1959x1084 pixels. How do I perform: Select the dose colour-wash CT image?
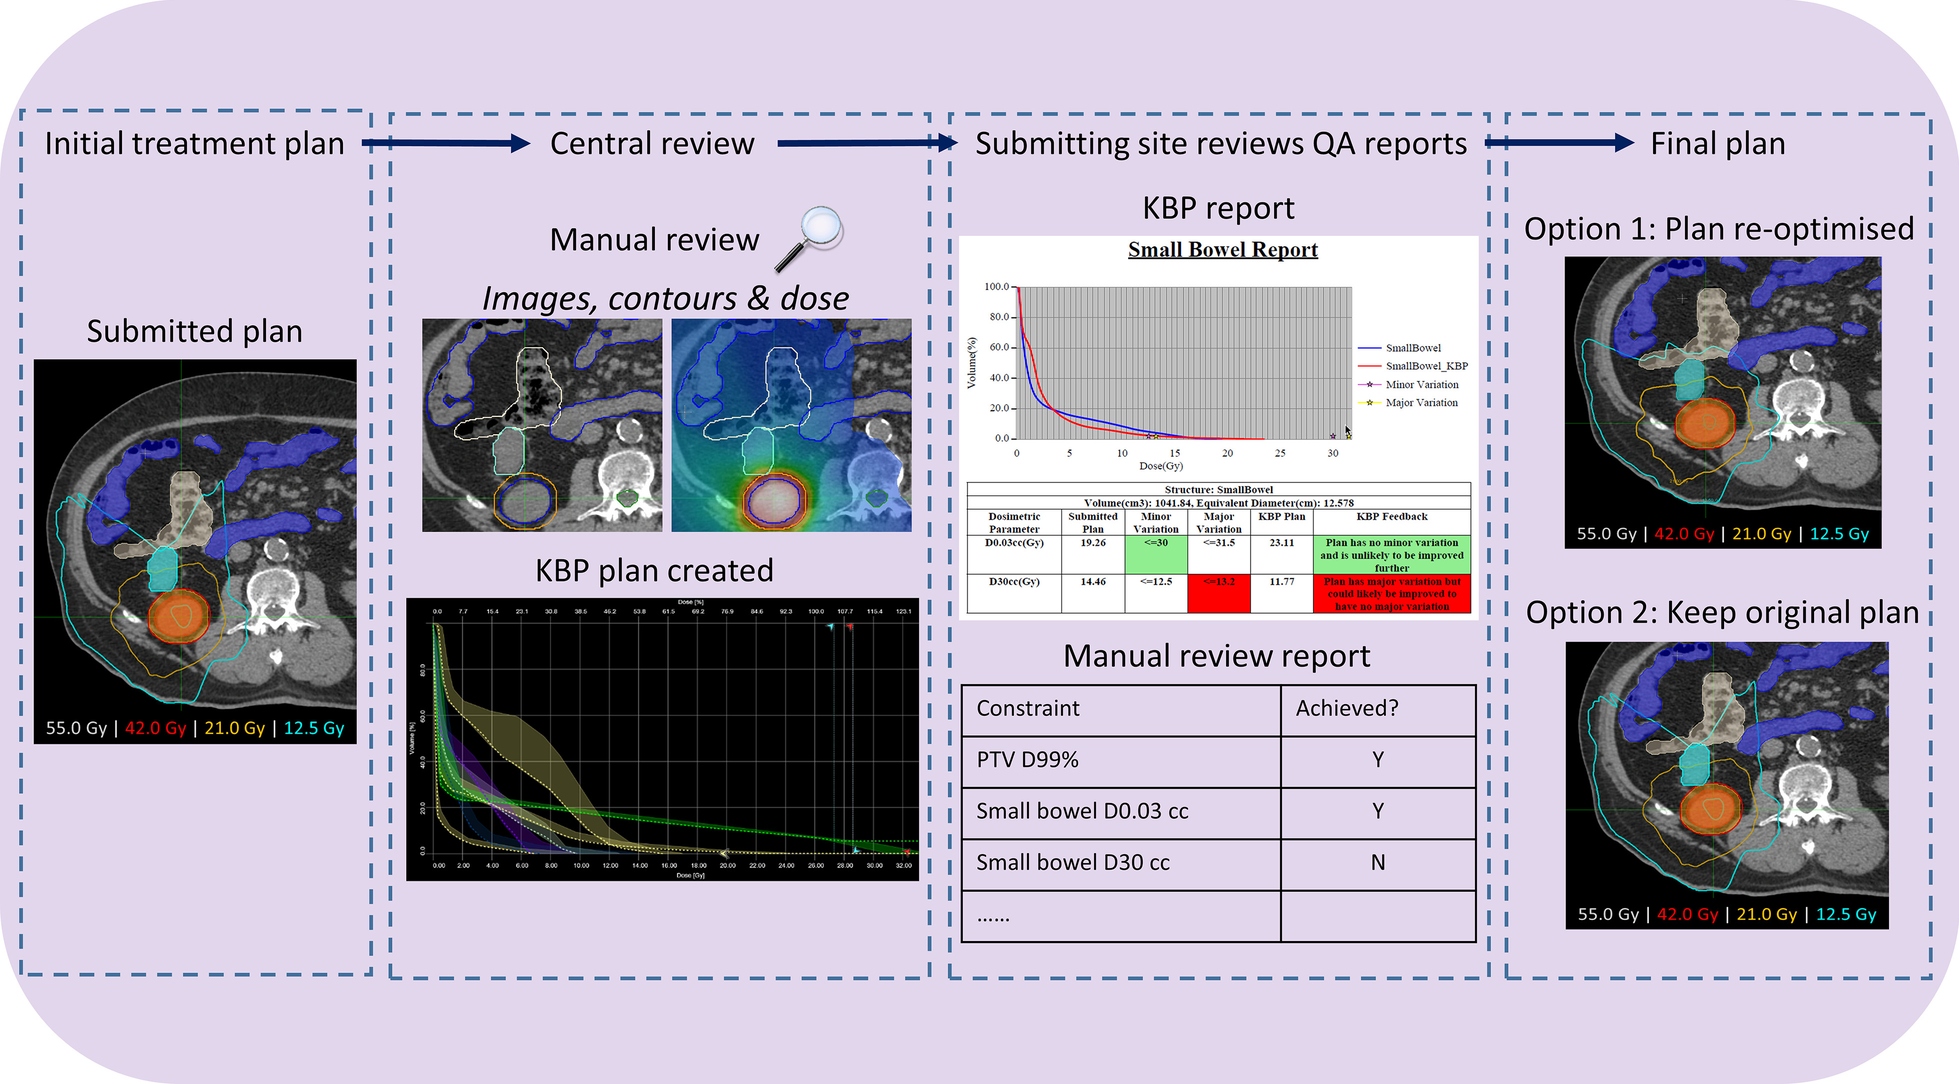pos(792,425)
